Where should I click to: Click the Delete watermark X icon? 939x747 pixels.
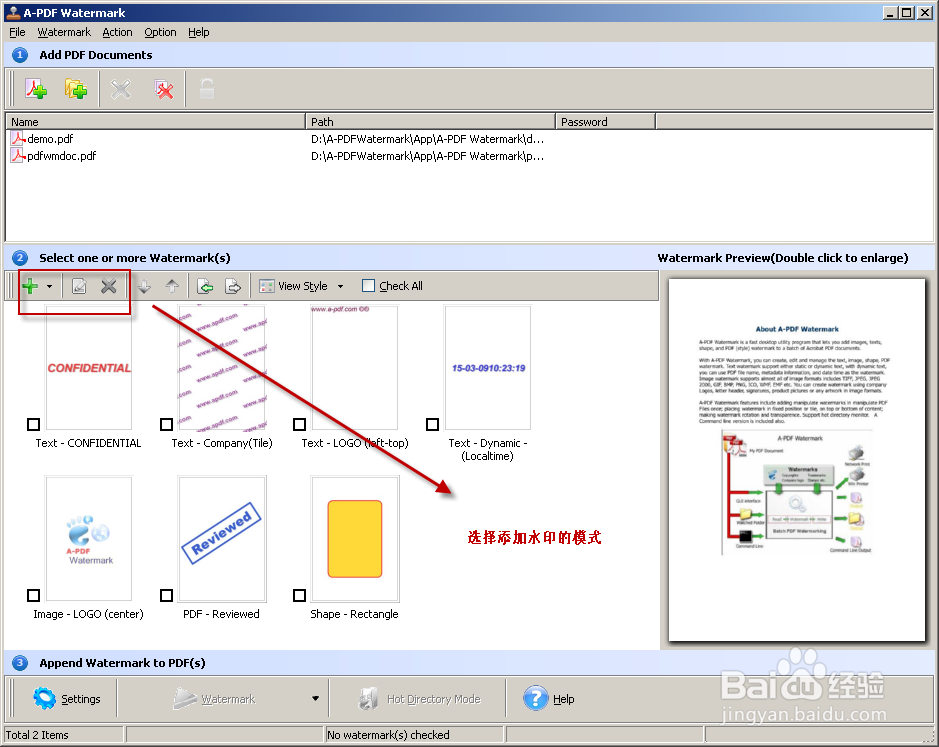108,286
